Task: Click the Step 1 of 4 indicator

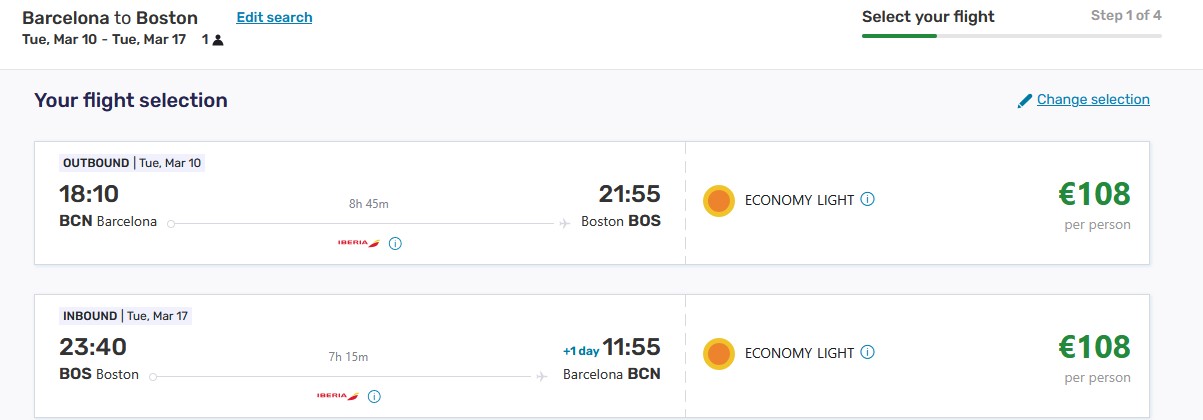Action: [x=1126, y=15]
